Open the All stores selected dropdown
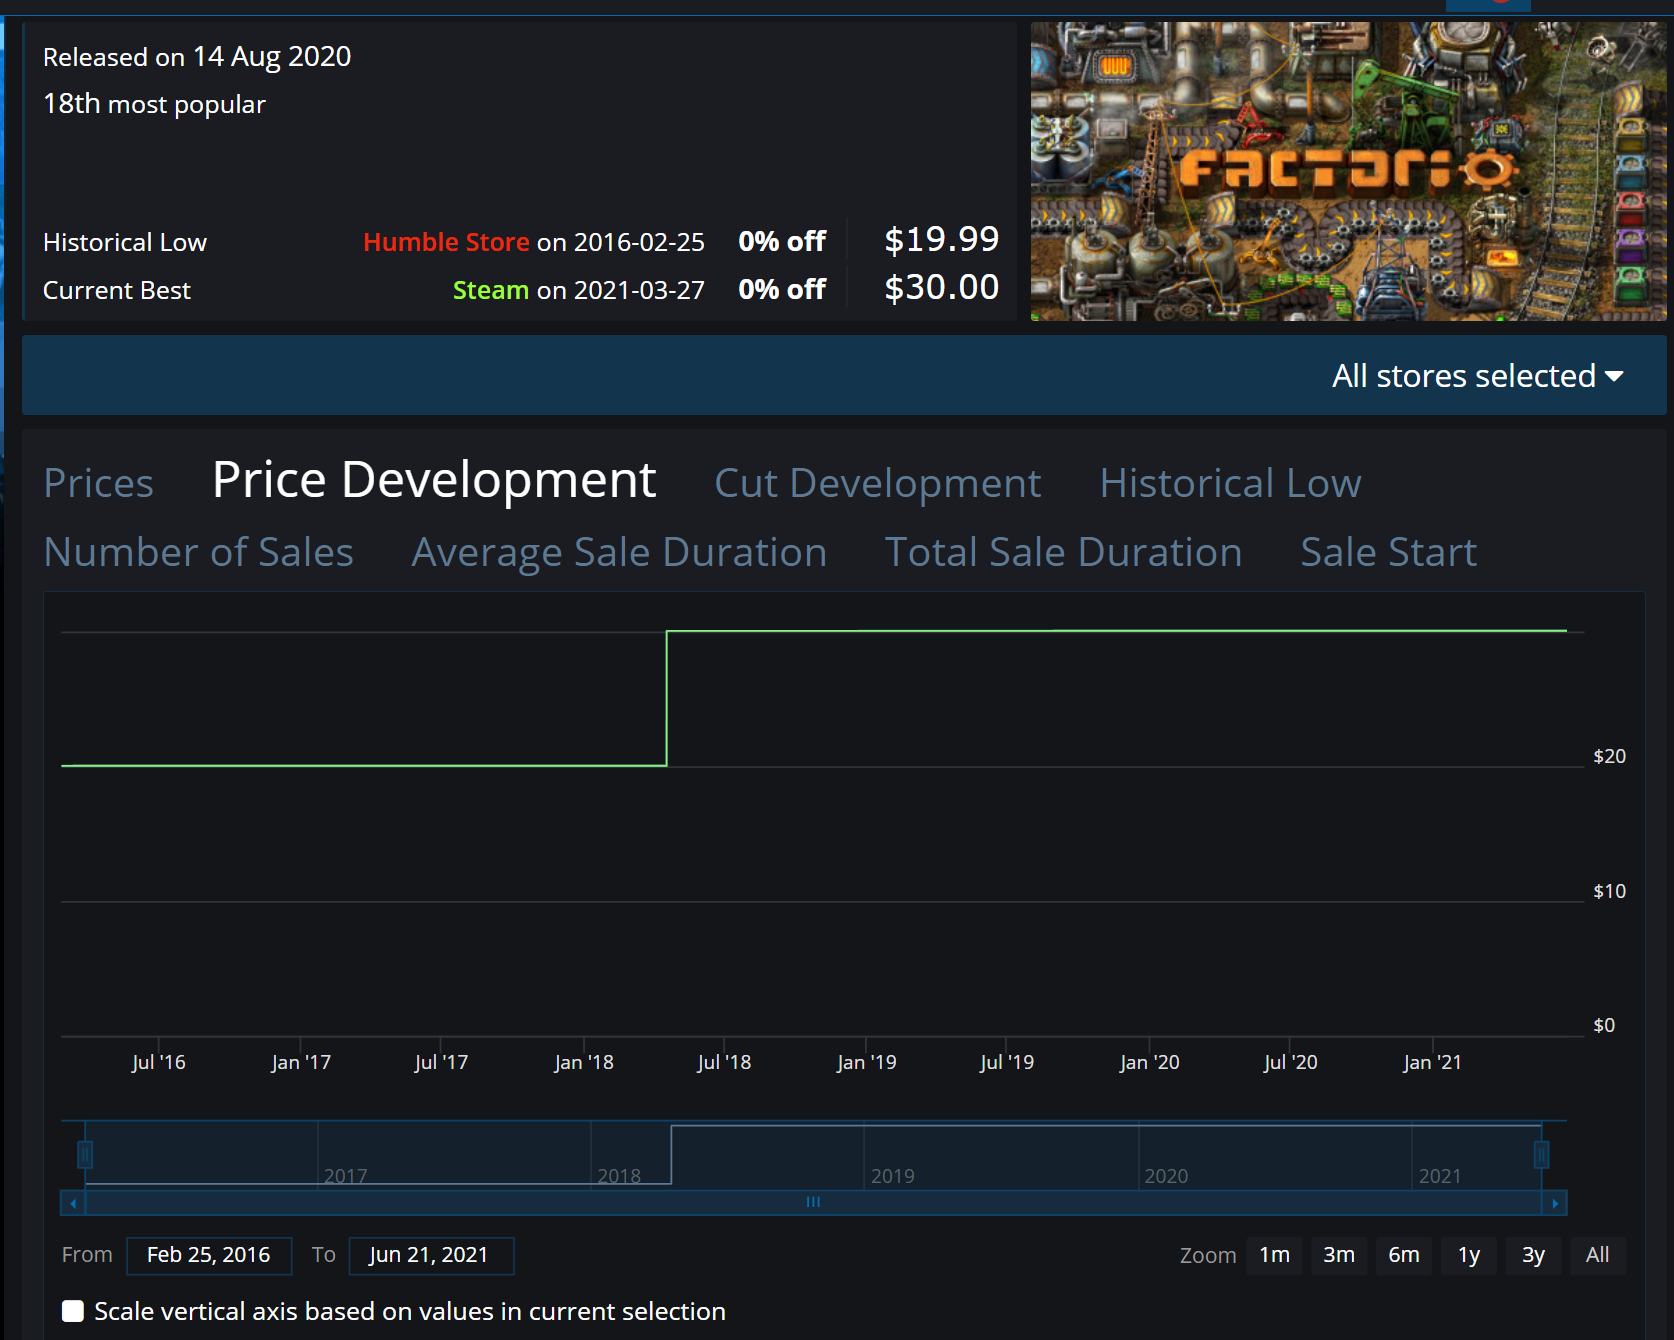The image size is (1674, 1340). tap(1477, 376)
